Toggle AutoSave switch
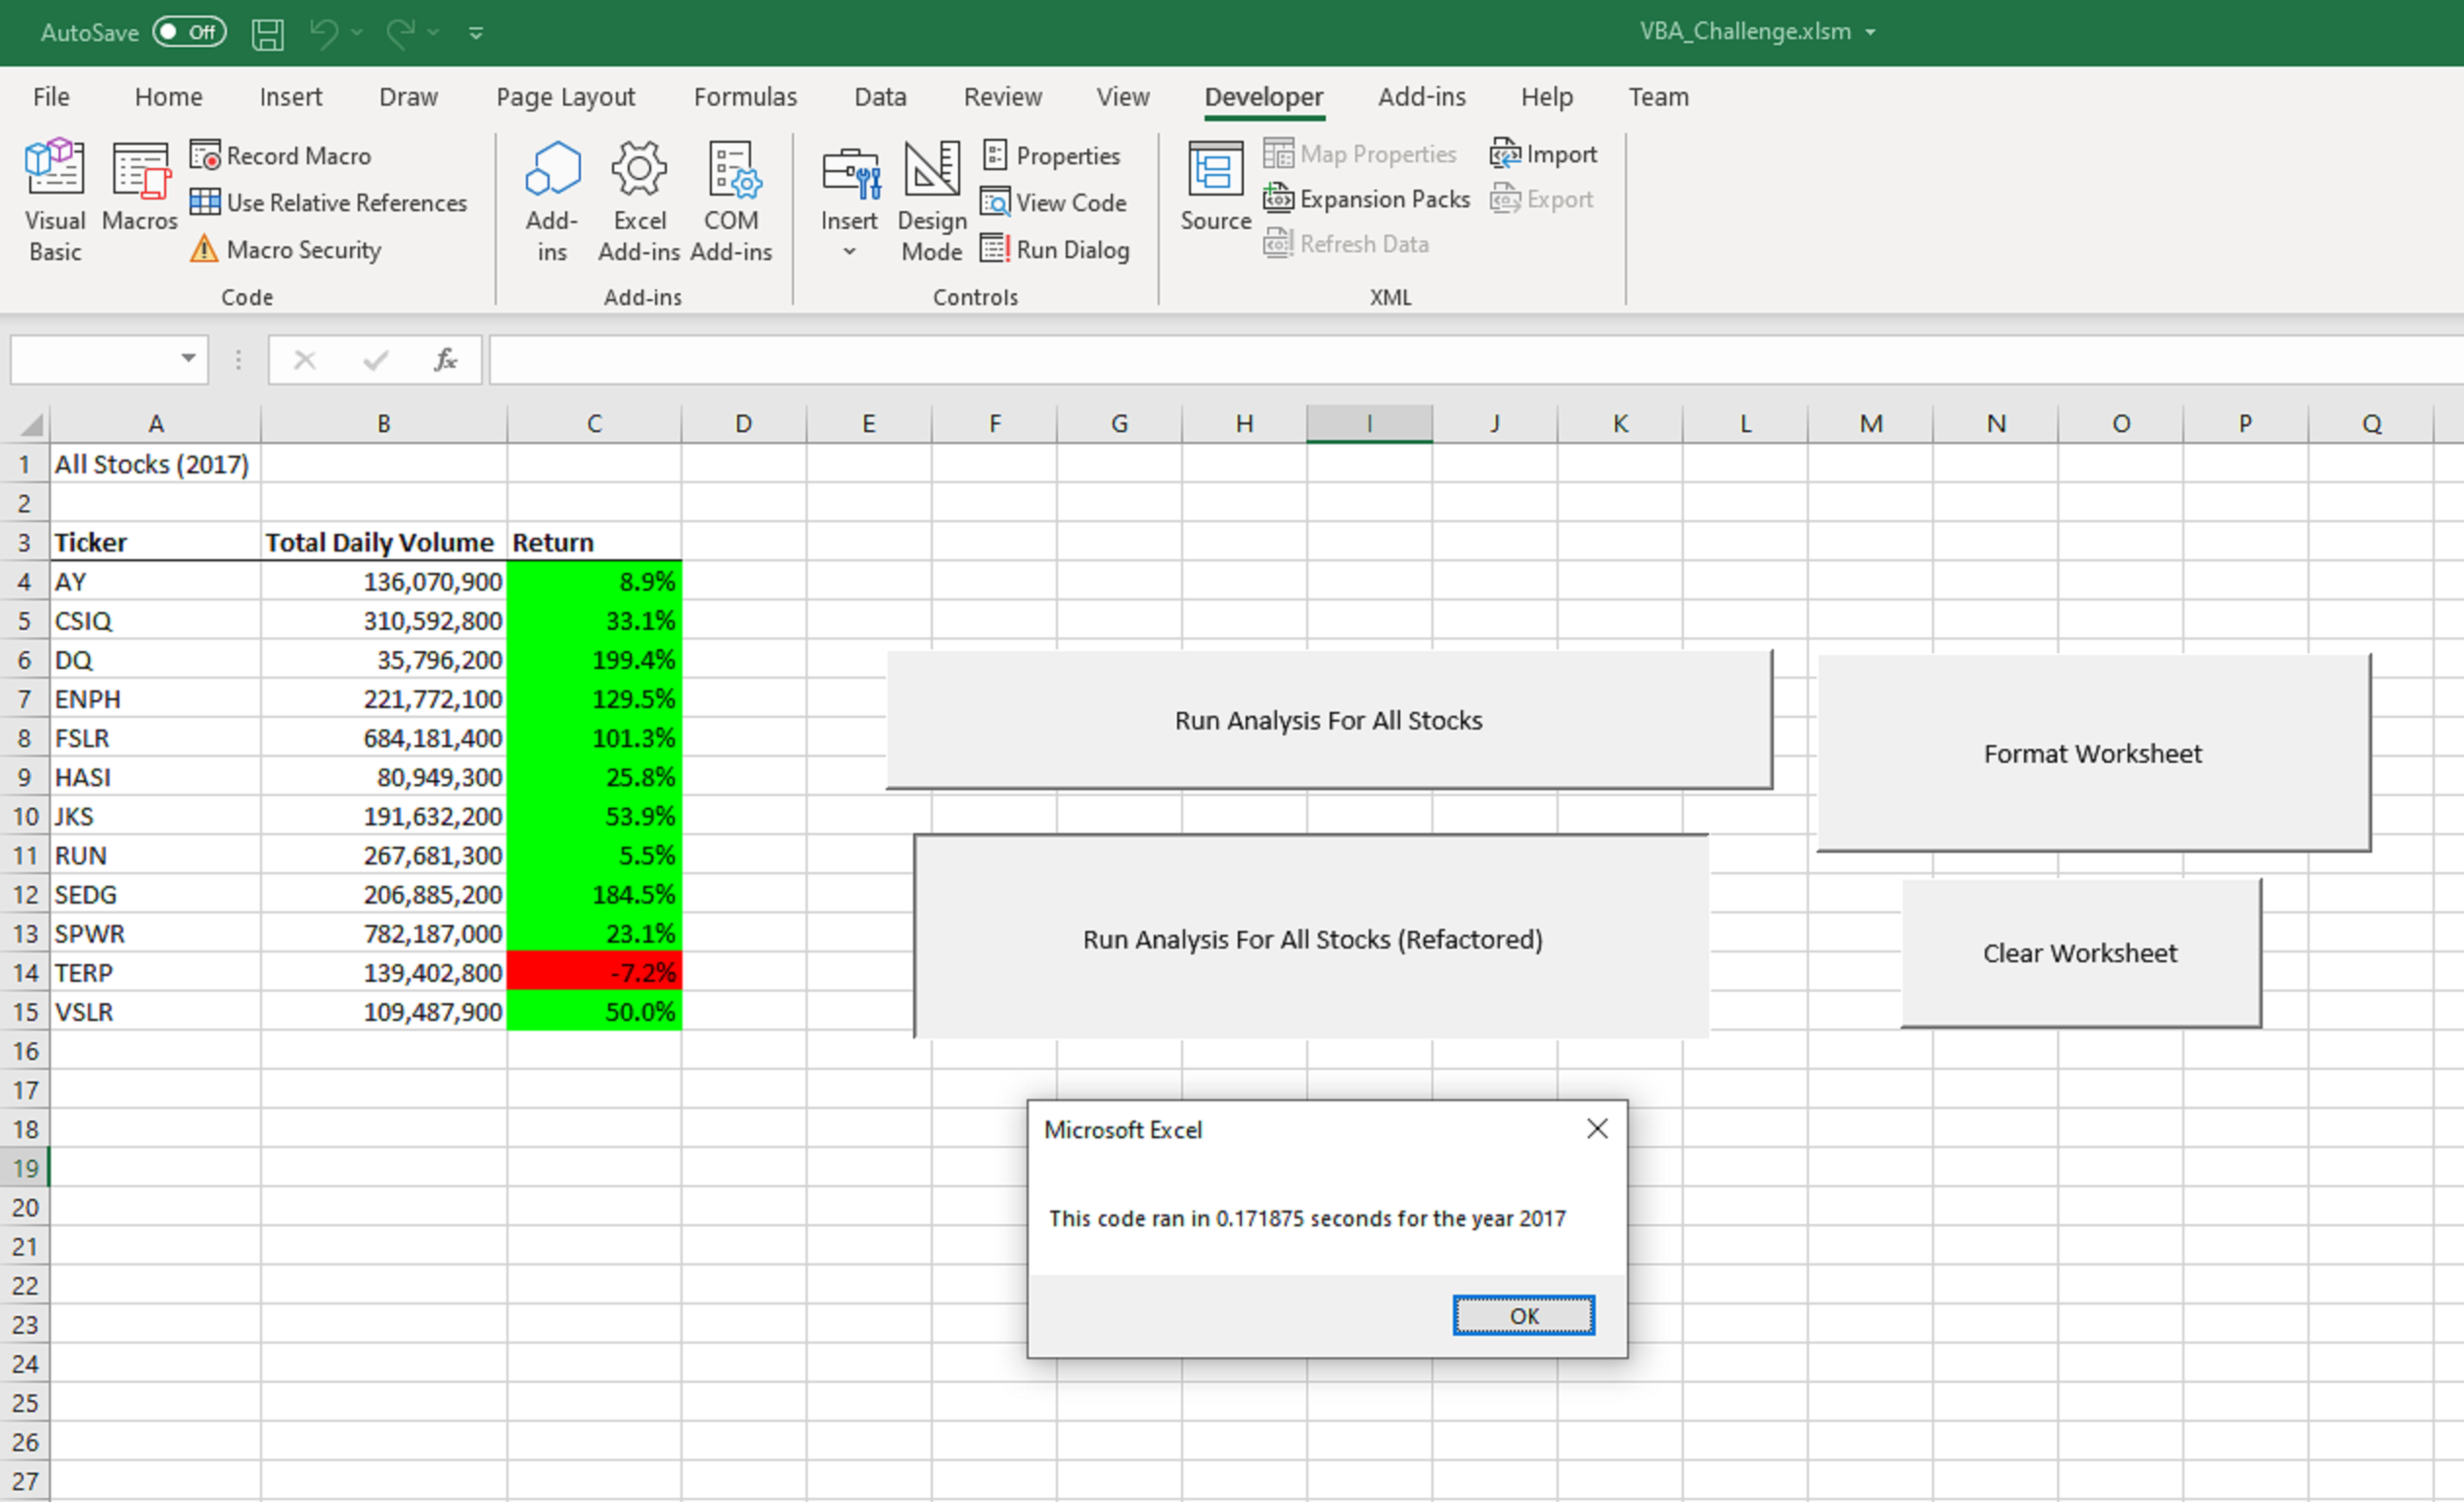Screen dimensions: 2464x1502 189,32
